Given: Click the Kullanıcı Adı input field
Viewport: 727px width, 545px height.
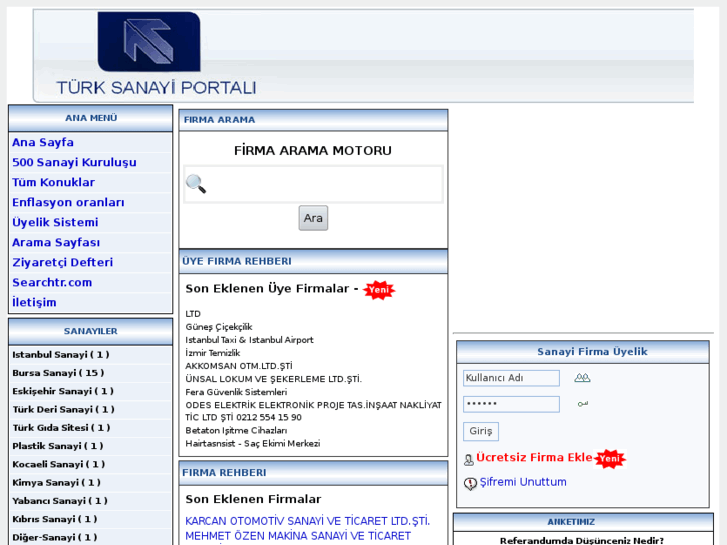Looking at the screenshot, I should click(x=511, y=378).
